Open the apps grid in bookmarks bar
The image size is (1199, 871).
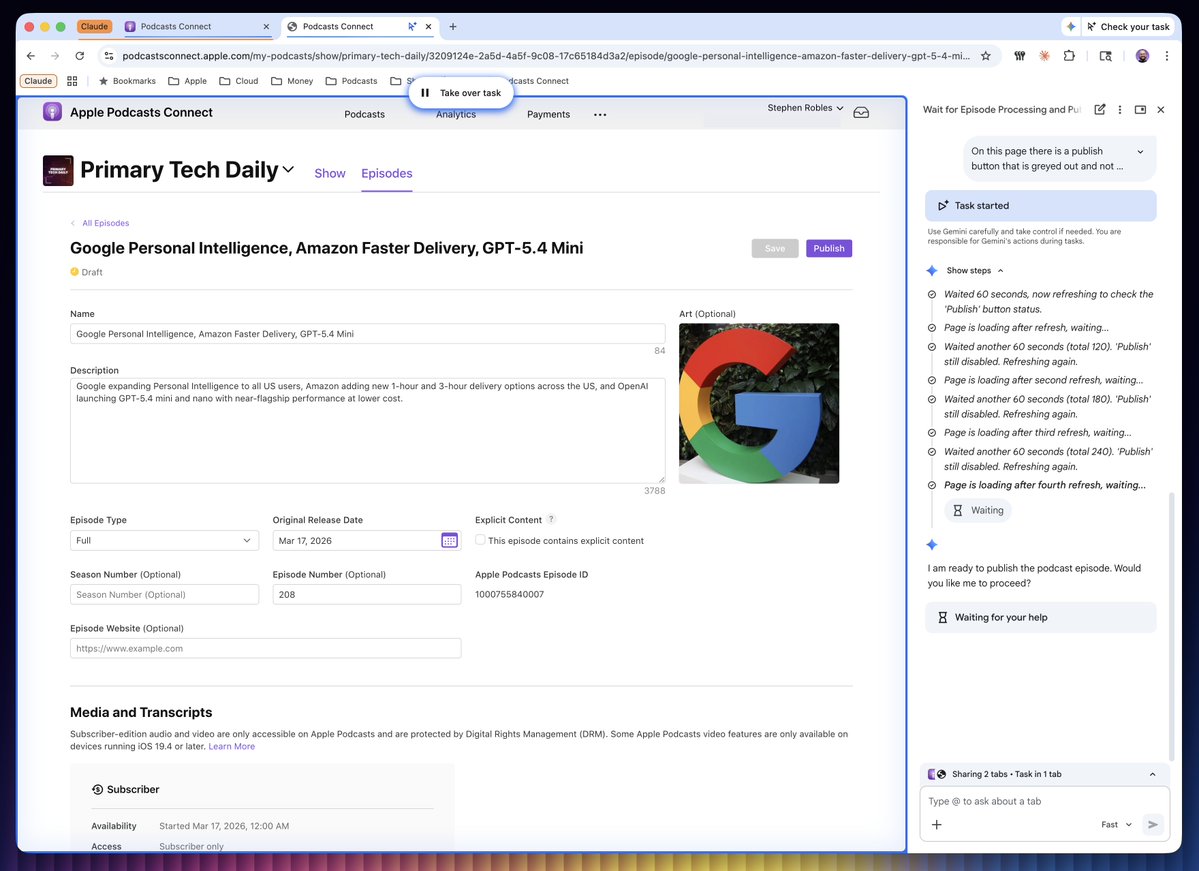73,81
